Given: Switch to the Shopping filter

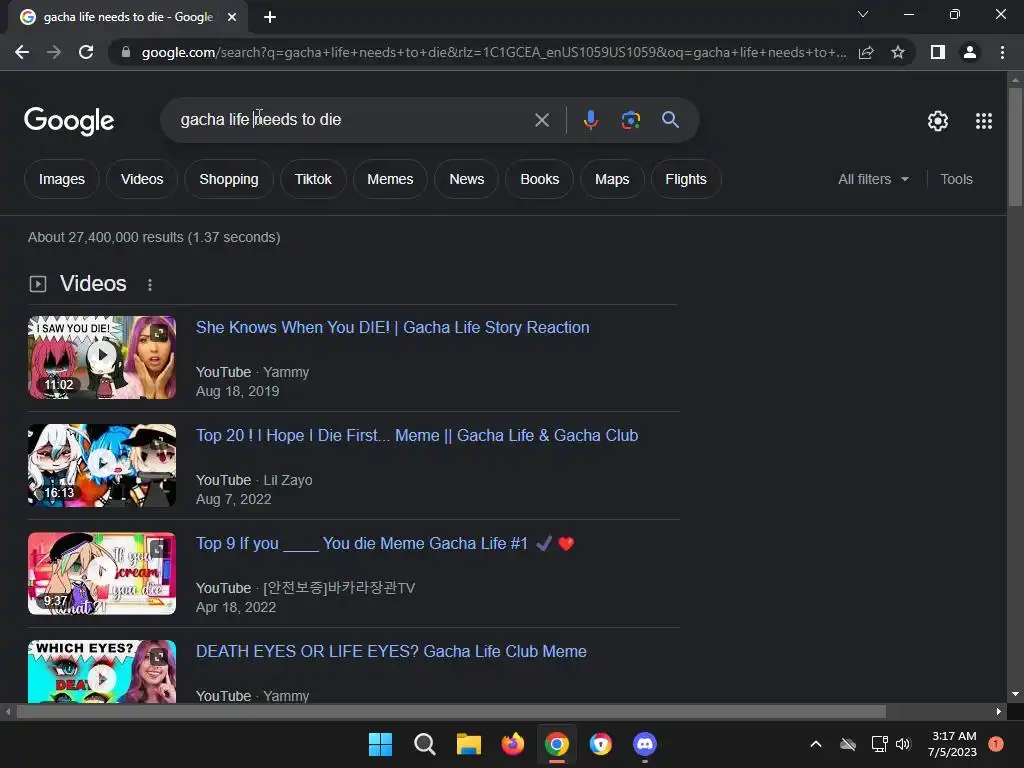Looking at the screenshot, I should coord(229,179).
